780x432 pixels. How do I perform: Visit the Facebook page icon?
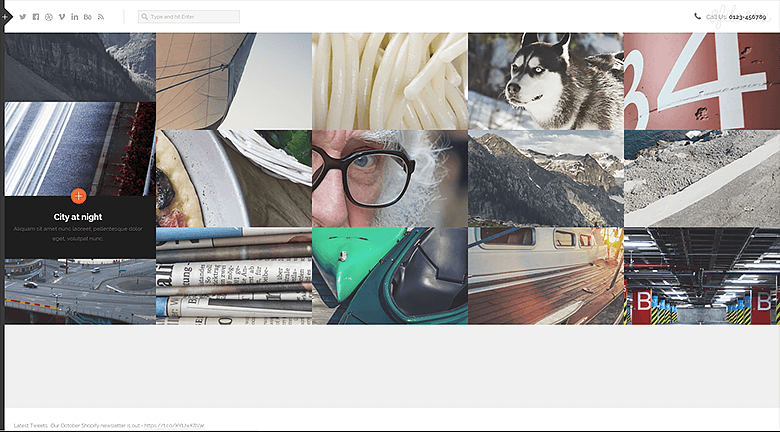coord(36,17)
